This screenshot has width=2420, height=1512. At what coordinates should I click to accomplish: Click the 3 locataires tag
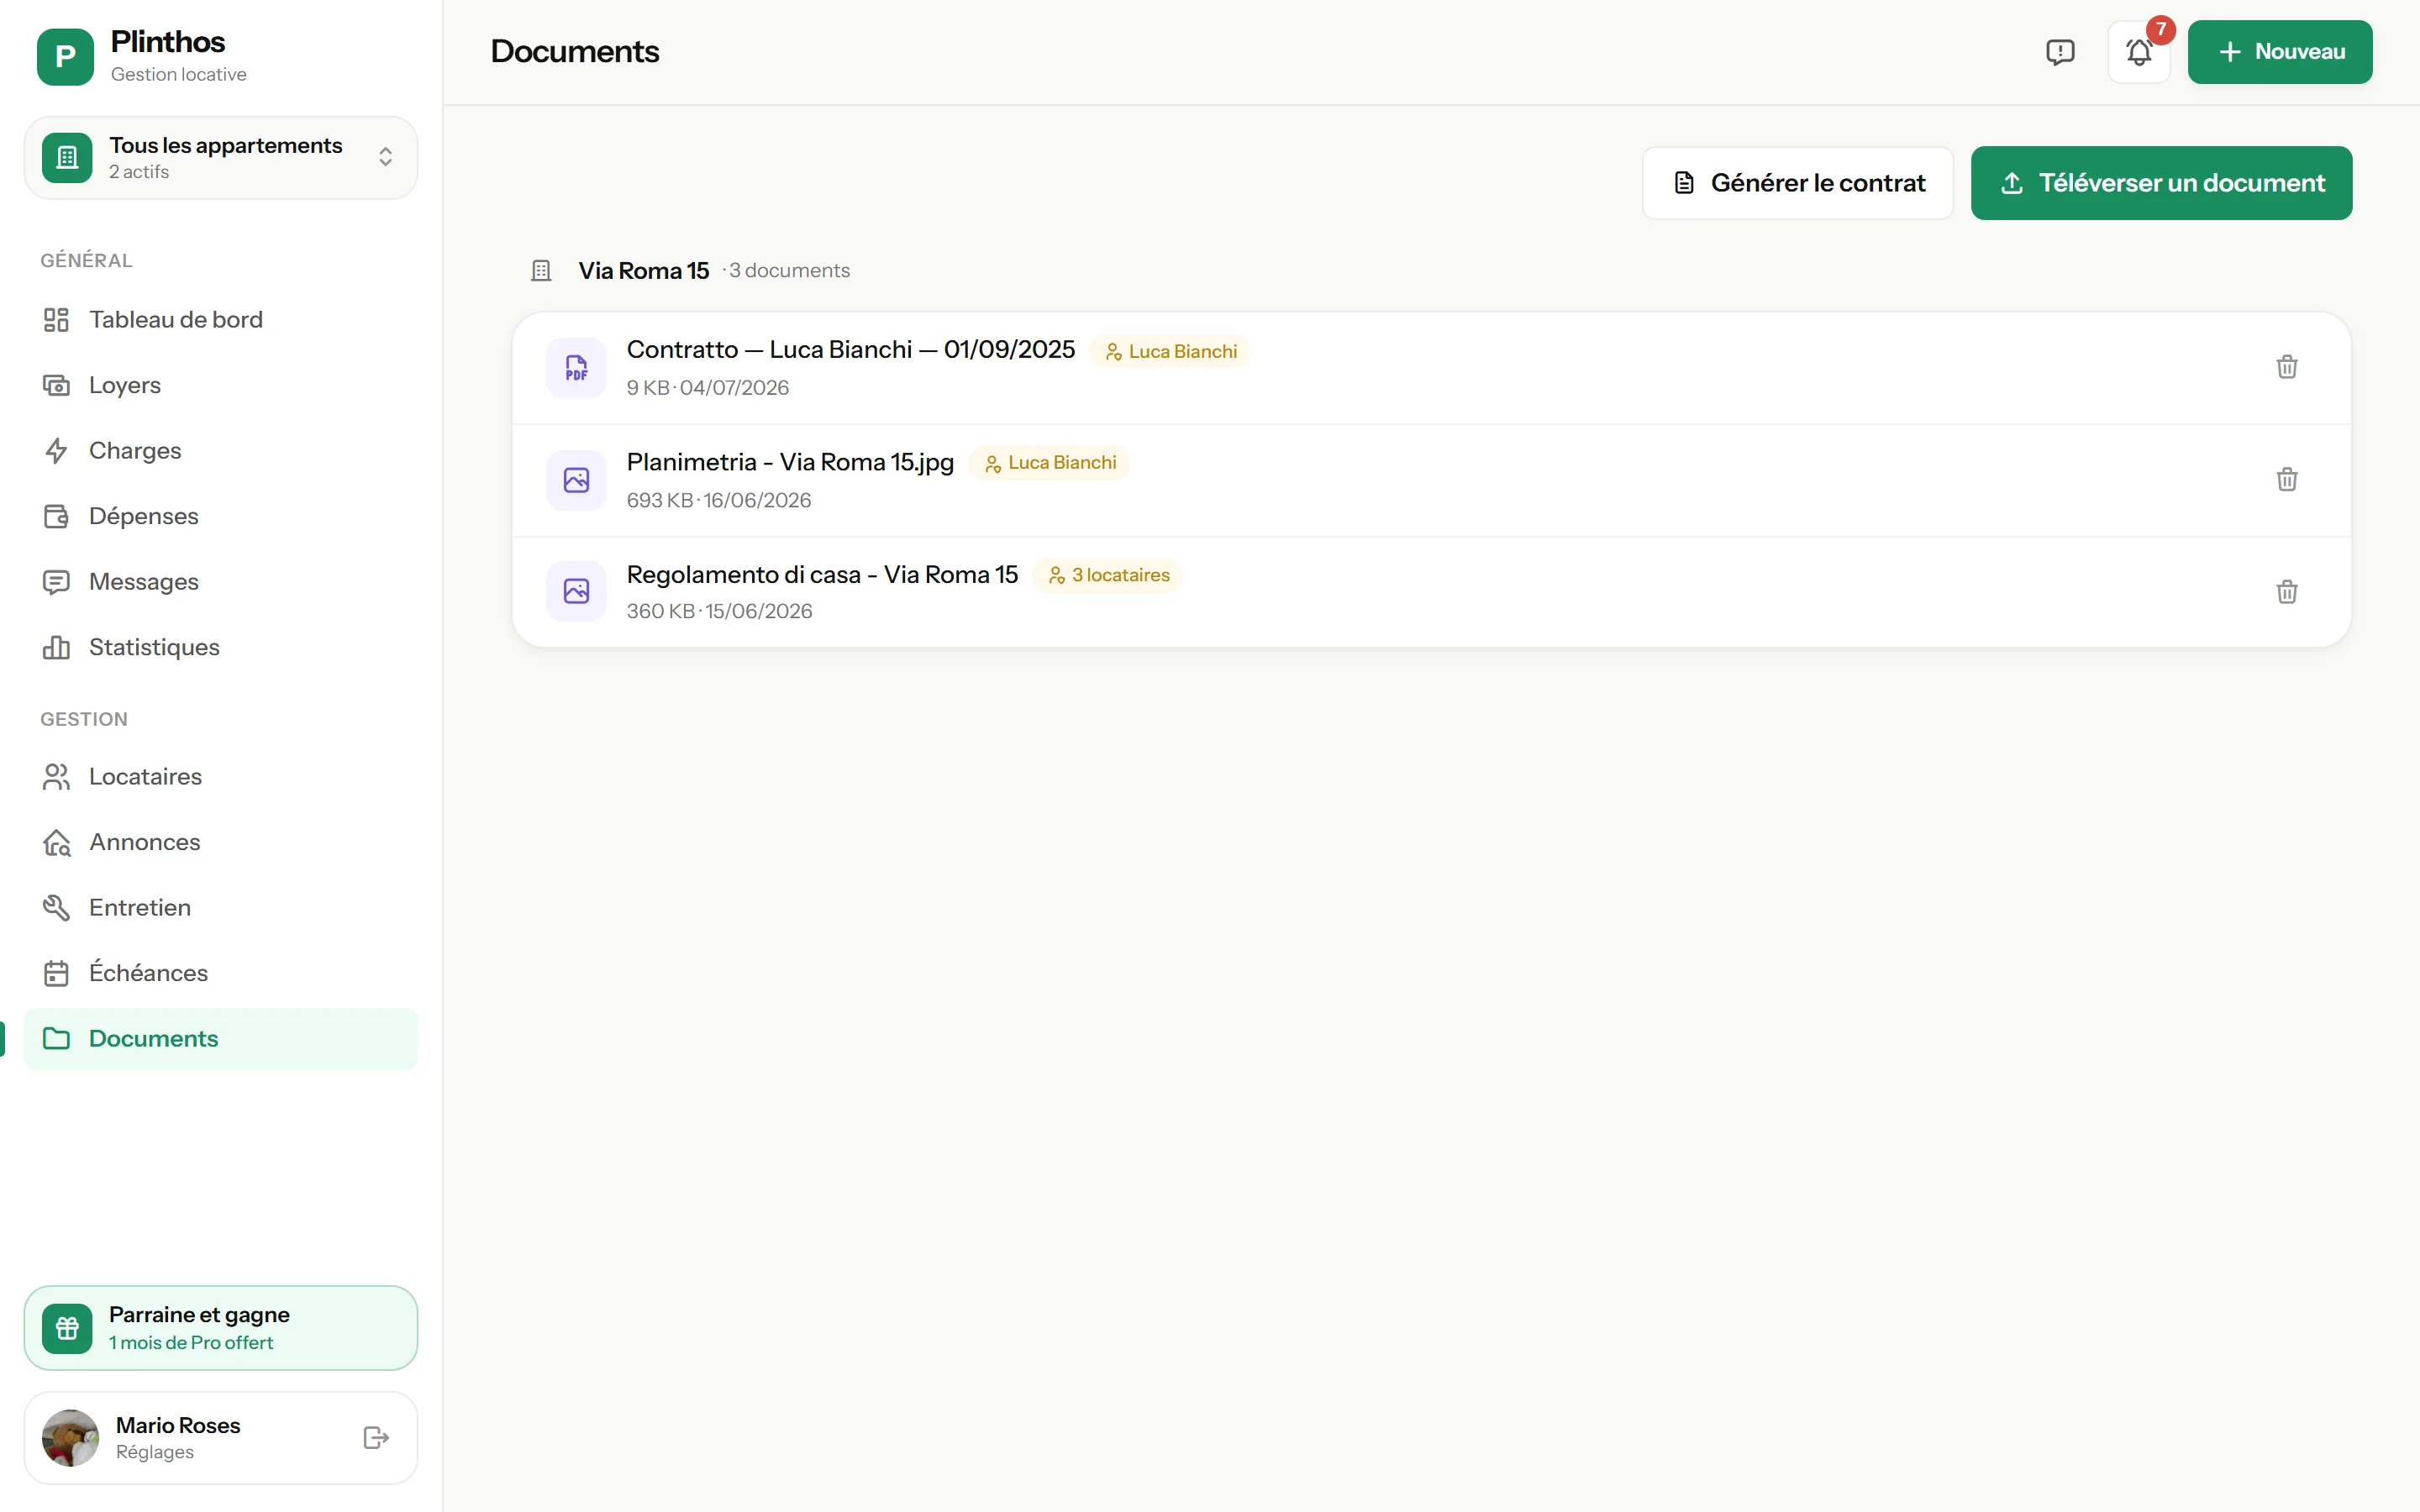pos(1107,575)
